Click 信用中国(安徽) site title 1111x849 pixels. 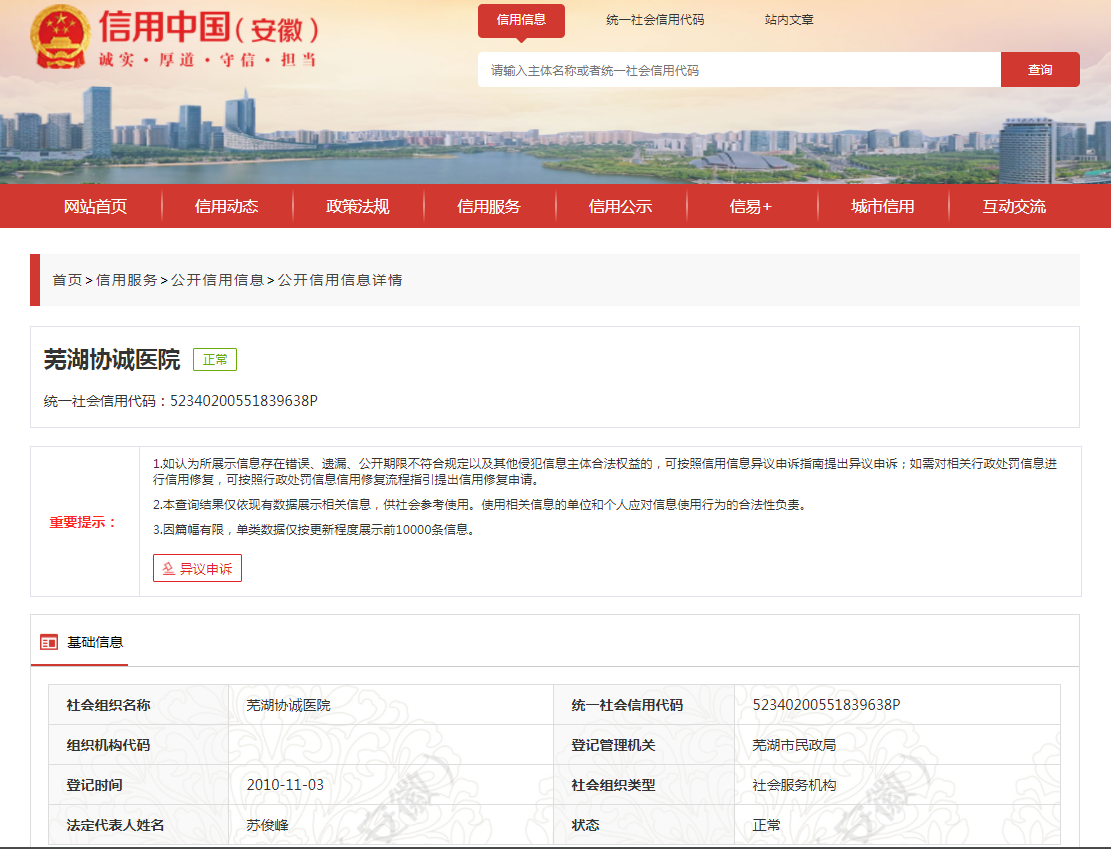[209, 27]
